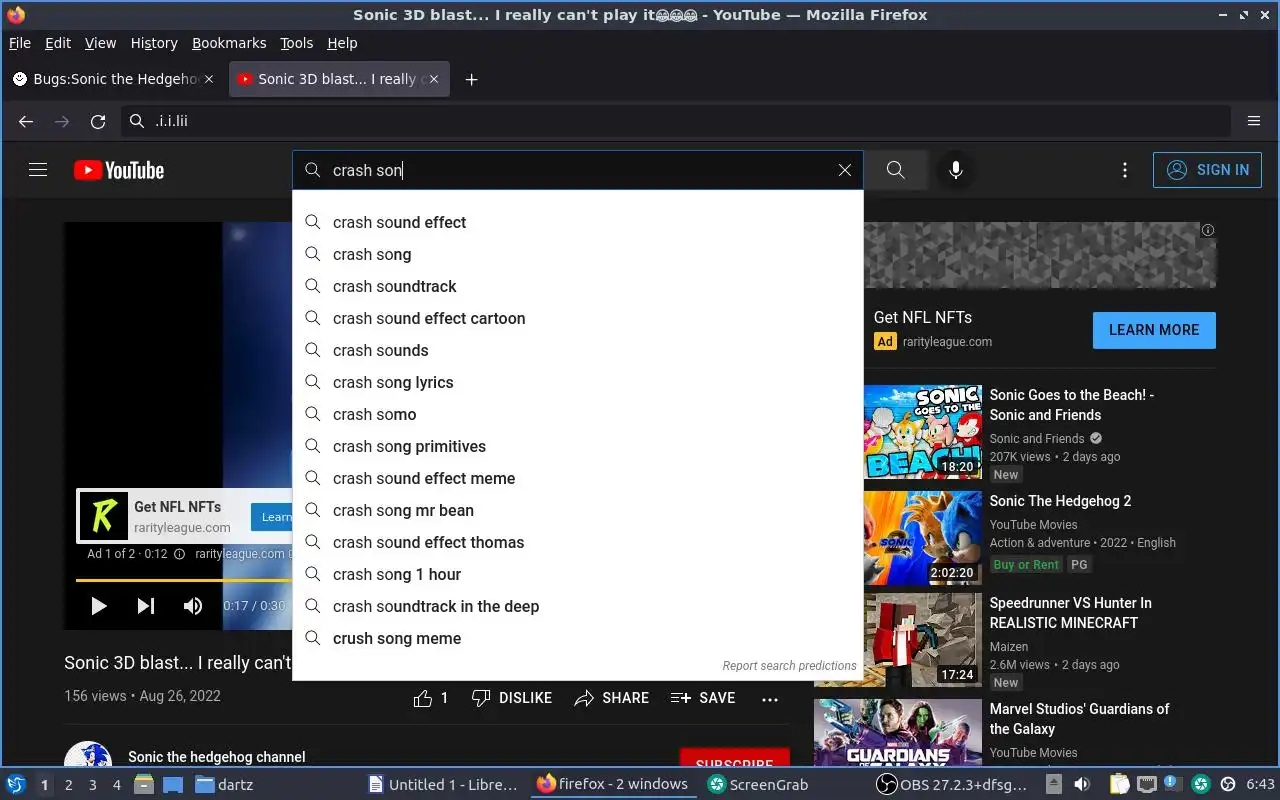This screenshot has width=1280, height=800.
Task: Click the Firefox URL address bar
Action: 676,121
